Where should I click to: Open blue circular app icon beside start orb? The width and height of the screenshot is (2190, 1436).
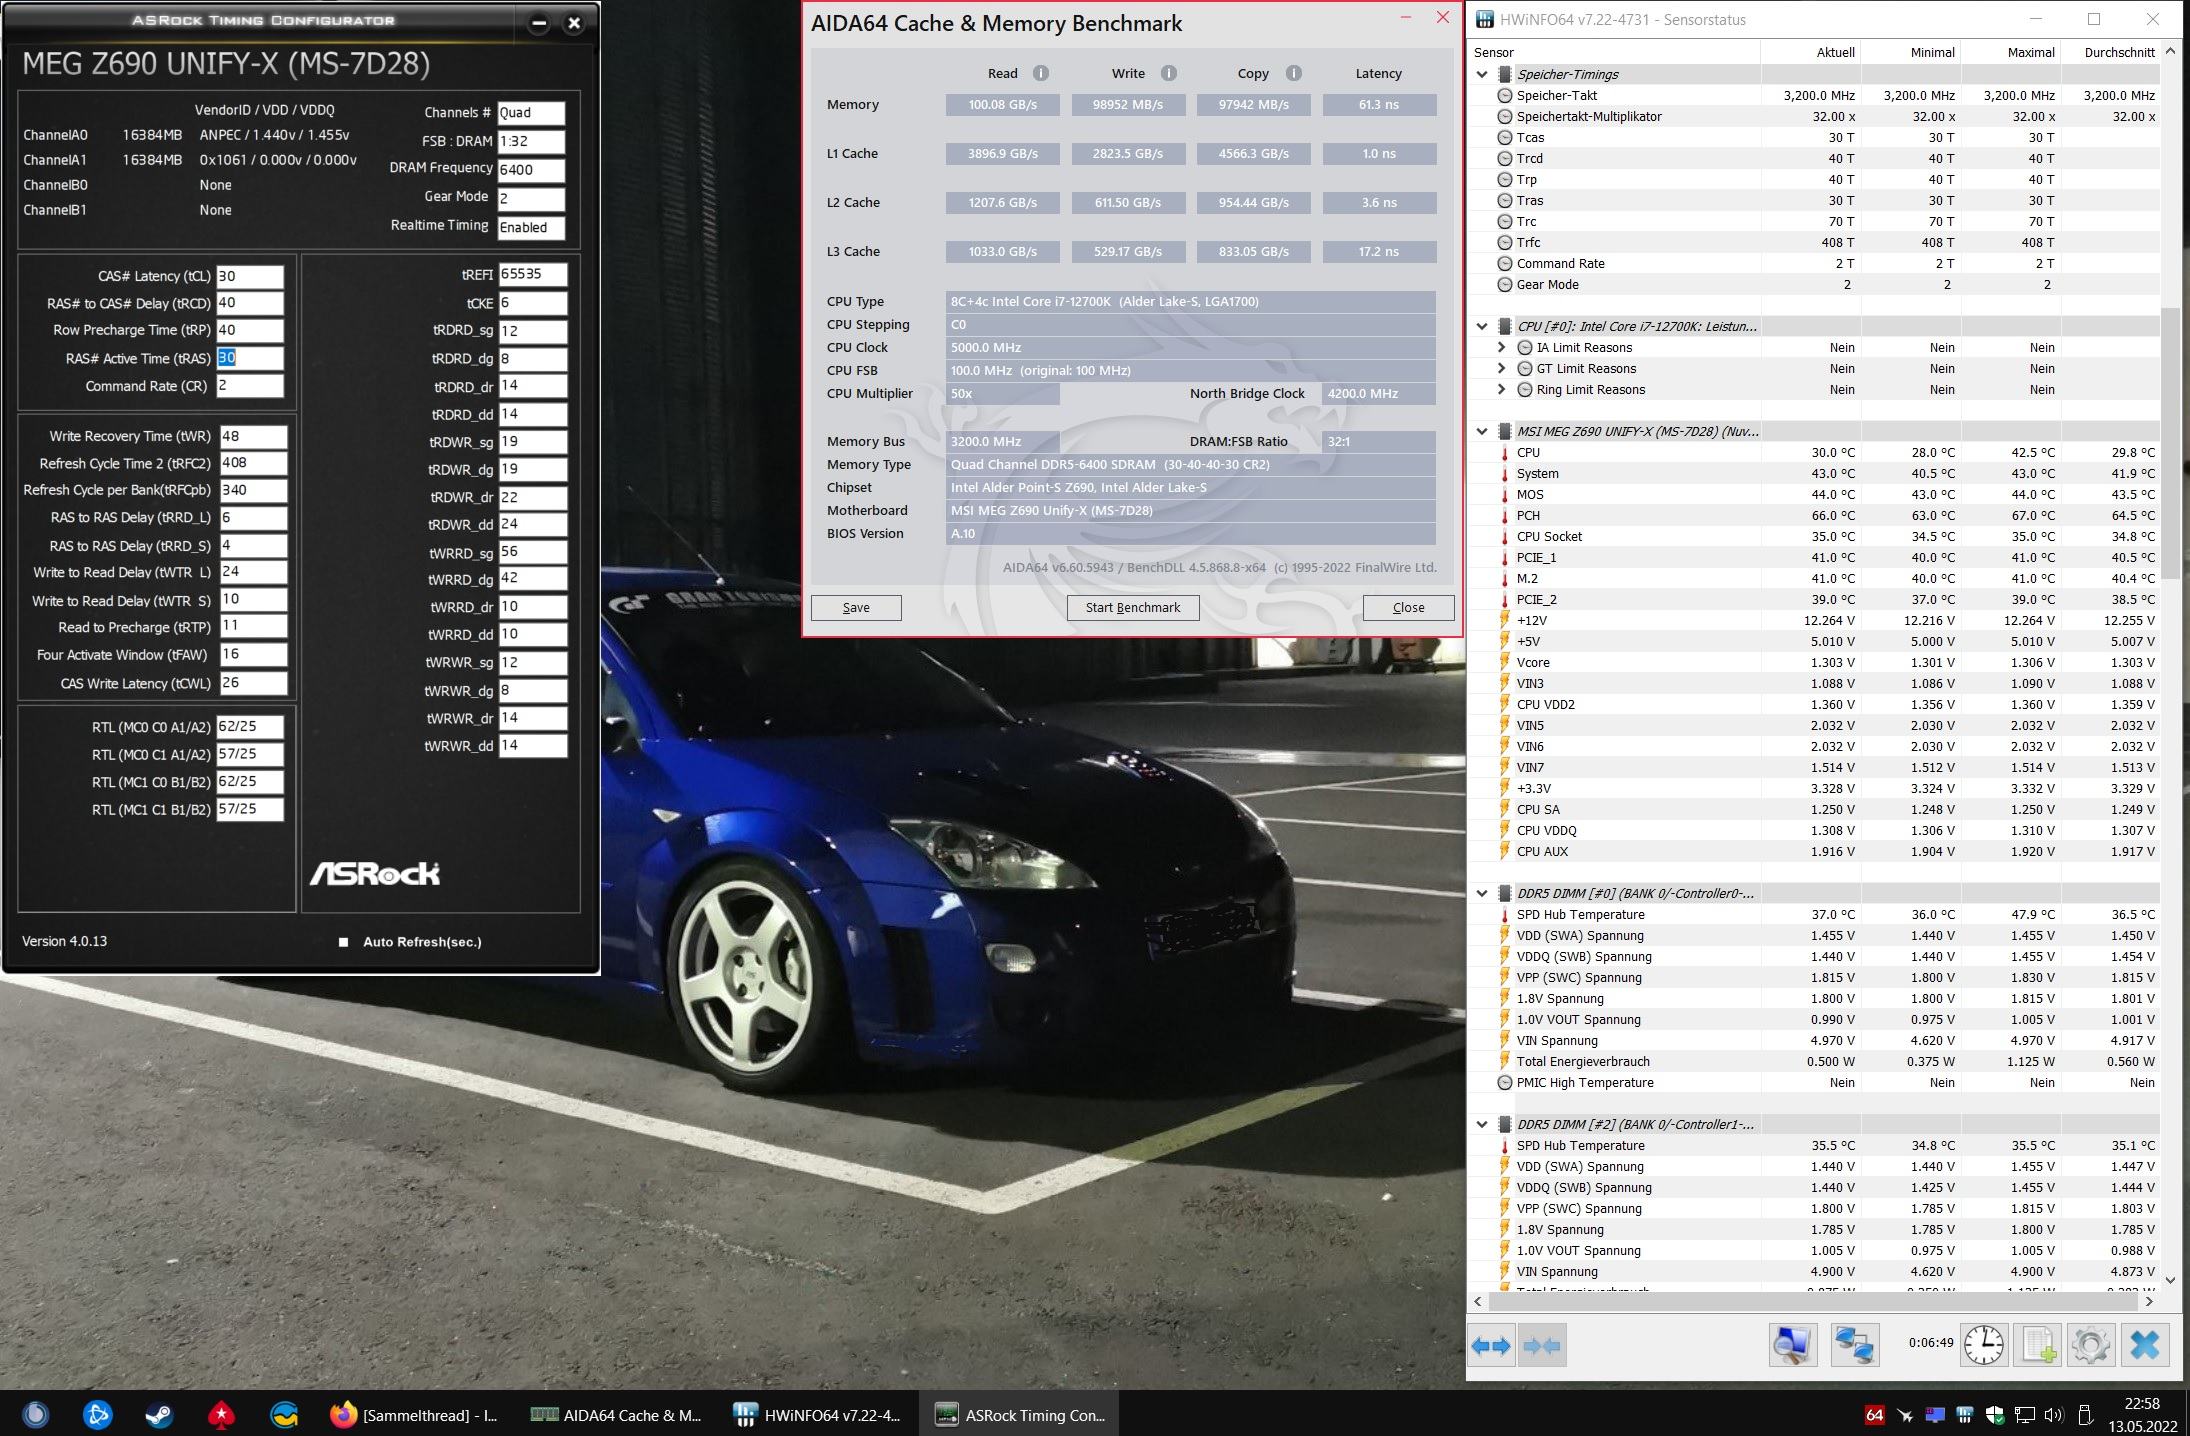coord(97,1415)
